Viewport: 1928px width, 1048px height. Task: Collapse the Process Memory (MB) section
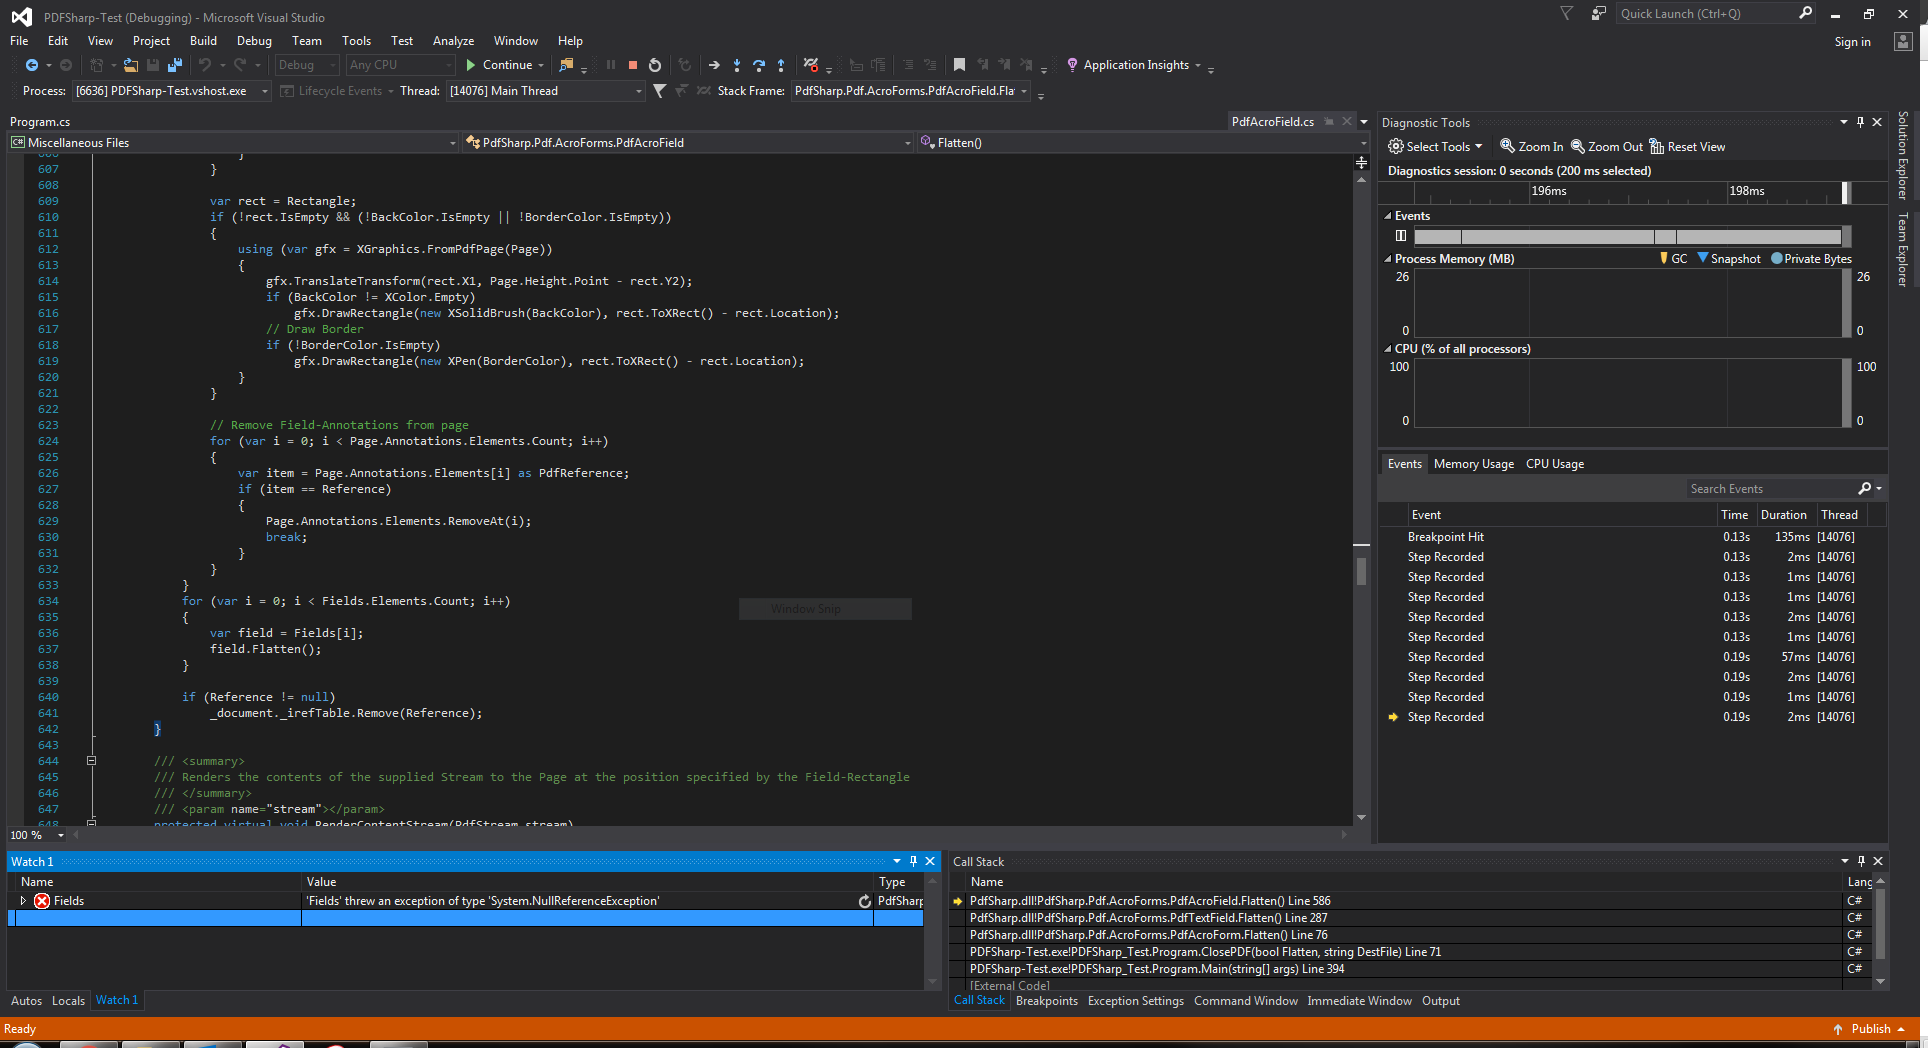click(1388, 259)
